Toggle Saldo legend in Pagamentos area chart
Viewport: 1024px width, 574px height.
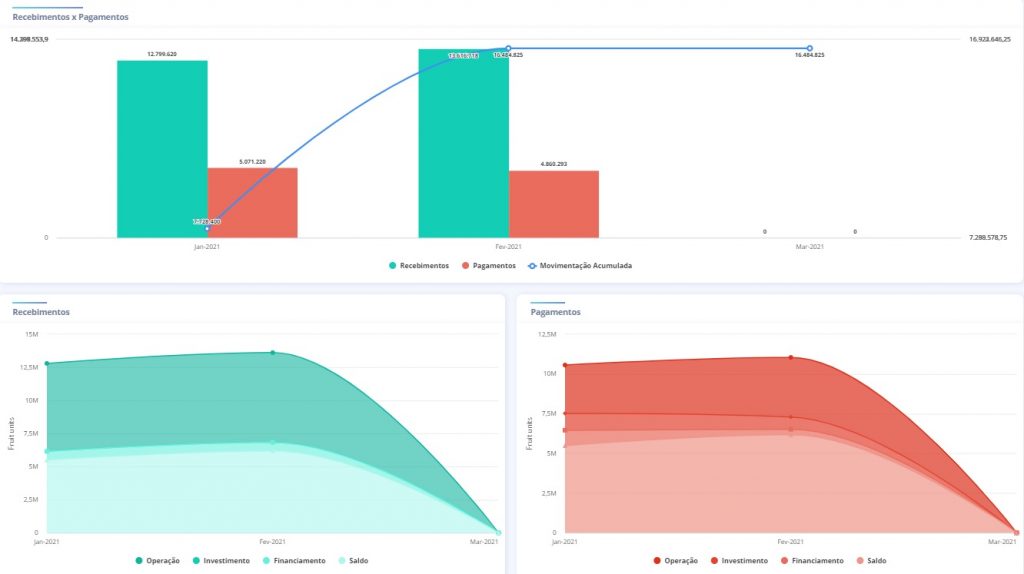(871, 561)
